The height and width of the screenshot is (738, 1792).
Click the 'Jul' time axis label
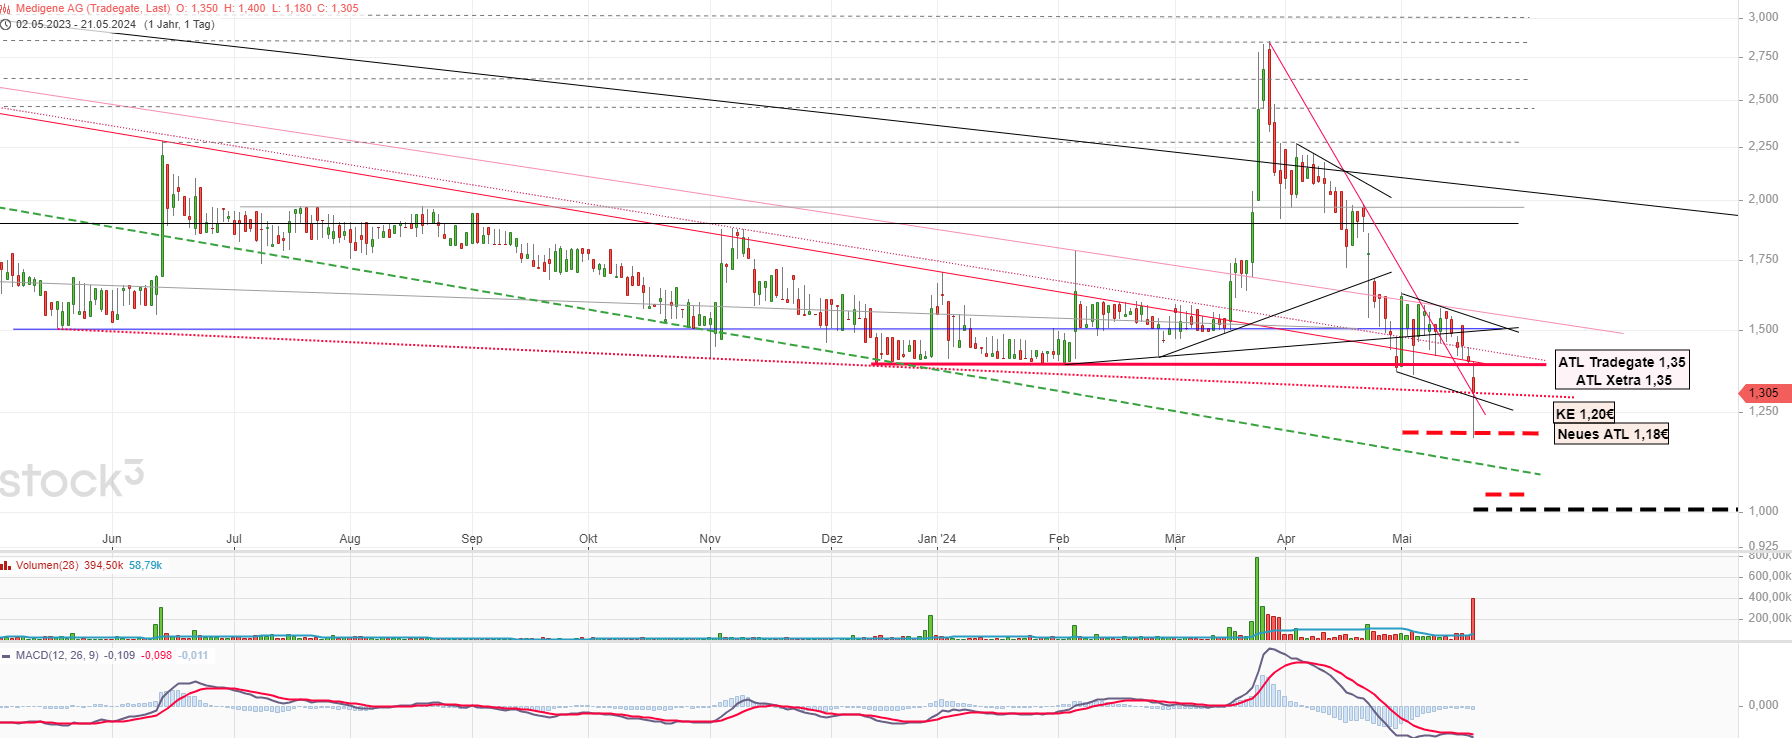click(x=234, y=539)
